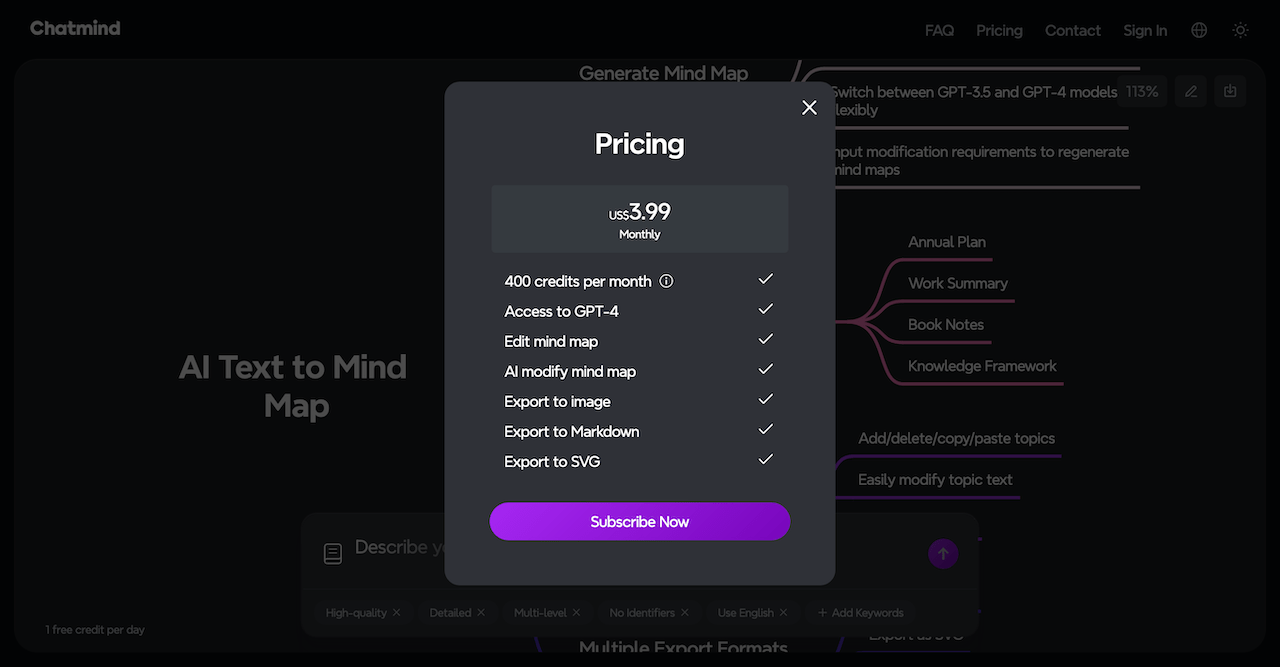Select Contact in the top navigation
This screenshot has width=1280, height=667.
(x=1072, y=30)
